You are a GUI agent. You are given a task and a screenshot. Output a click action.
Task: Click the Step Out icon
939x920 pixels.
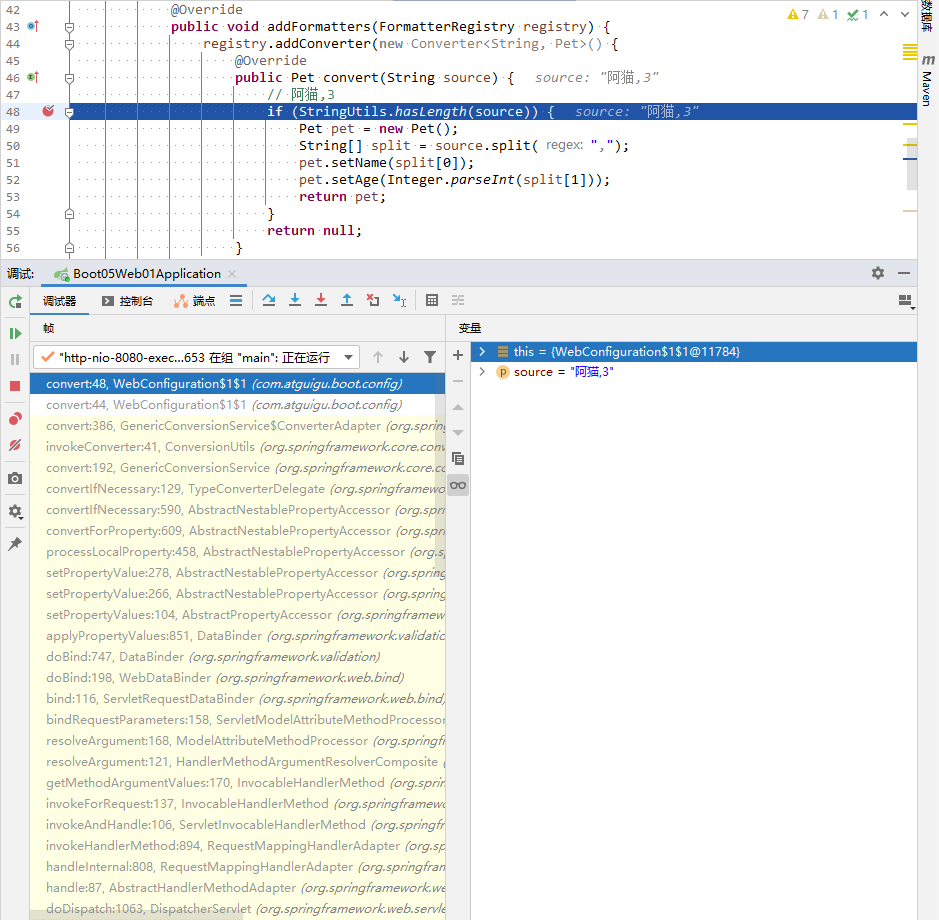click(347, 300)
